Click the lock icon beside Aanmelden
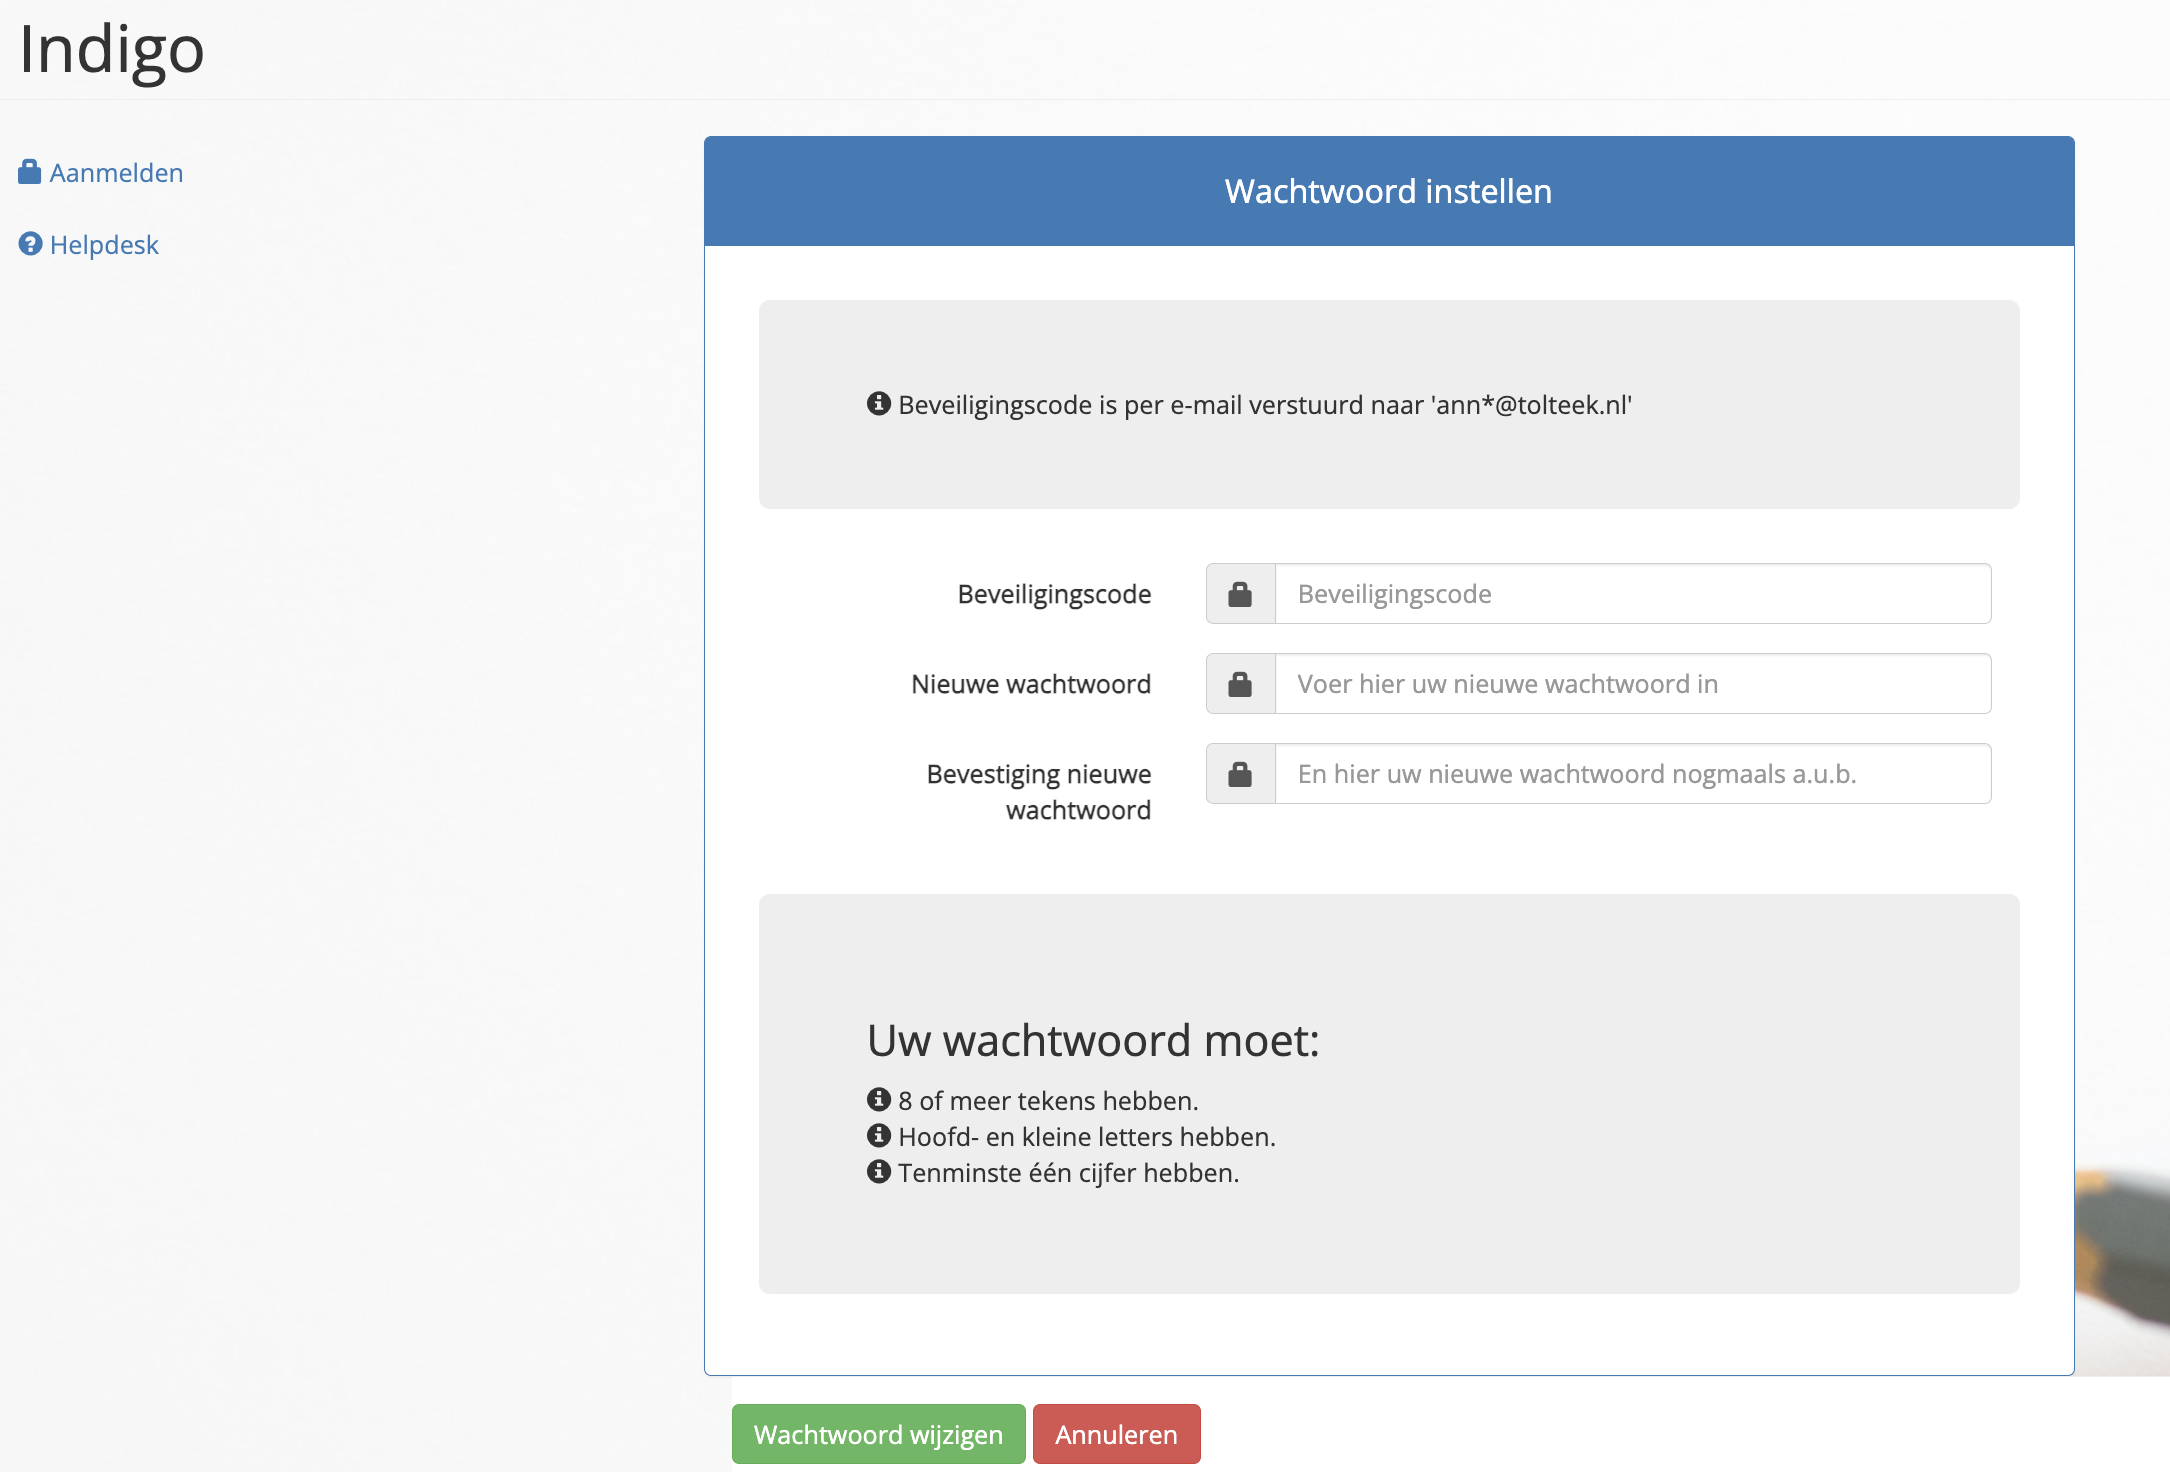2170x1472 pixels. tap(29, 172)
